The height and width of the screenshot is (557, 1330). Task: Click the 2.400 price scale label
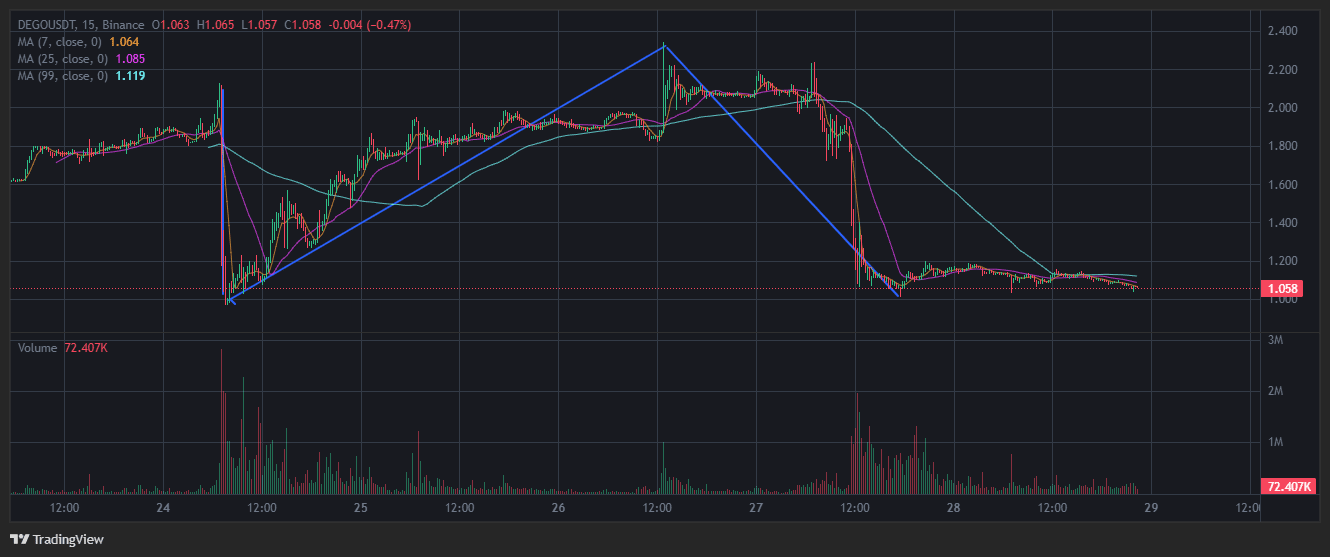[x=1282, y=31]
